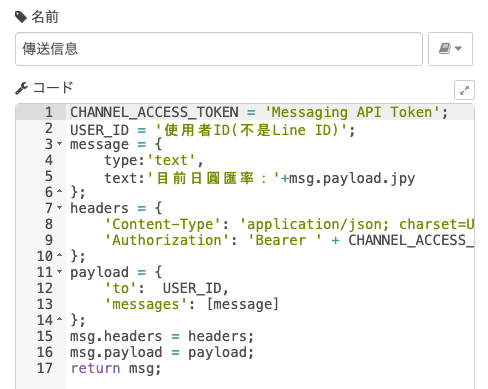Click the type:'text' line
The width and height of the screenshot is (488, 389).
[x=154, y=160]
